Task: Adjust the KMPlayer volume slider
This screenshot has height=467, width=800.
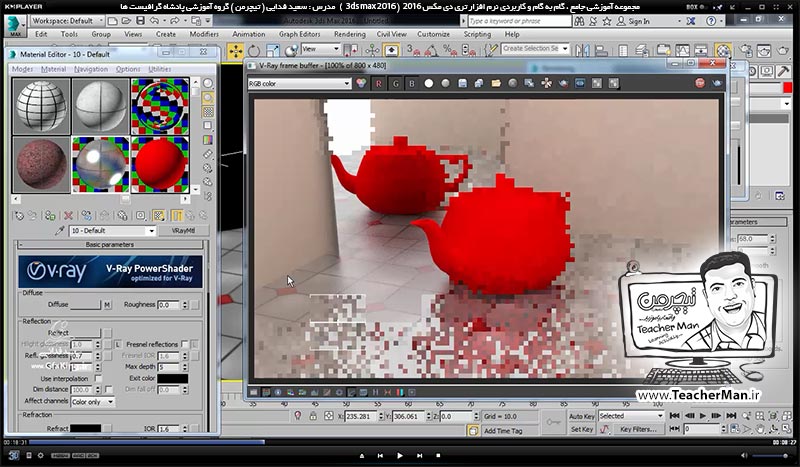Action: click(771, 456)
